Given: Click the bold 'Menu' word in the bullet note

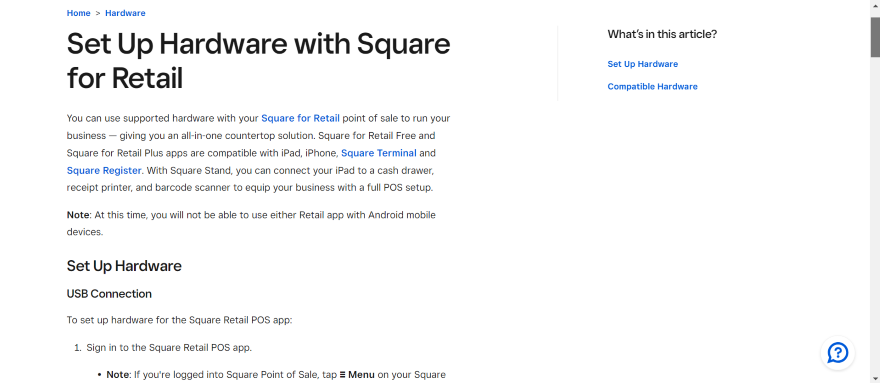Looking at the screenshot, I should [x=361, y=375].
